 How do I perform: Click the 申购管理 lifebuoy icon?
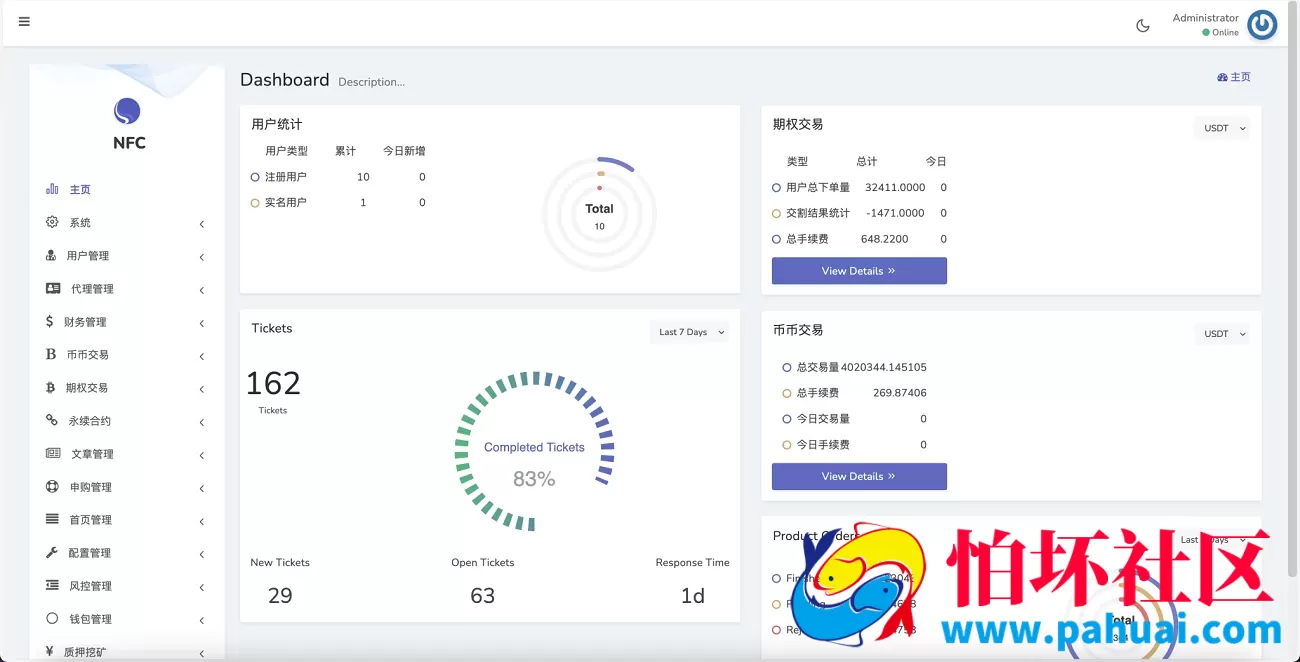coord(52,486)
